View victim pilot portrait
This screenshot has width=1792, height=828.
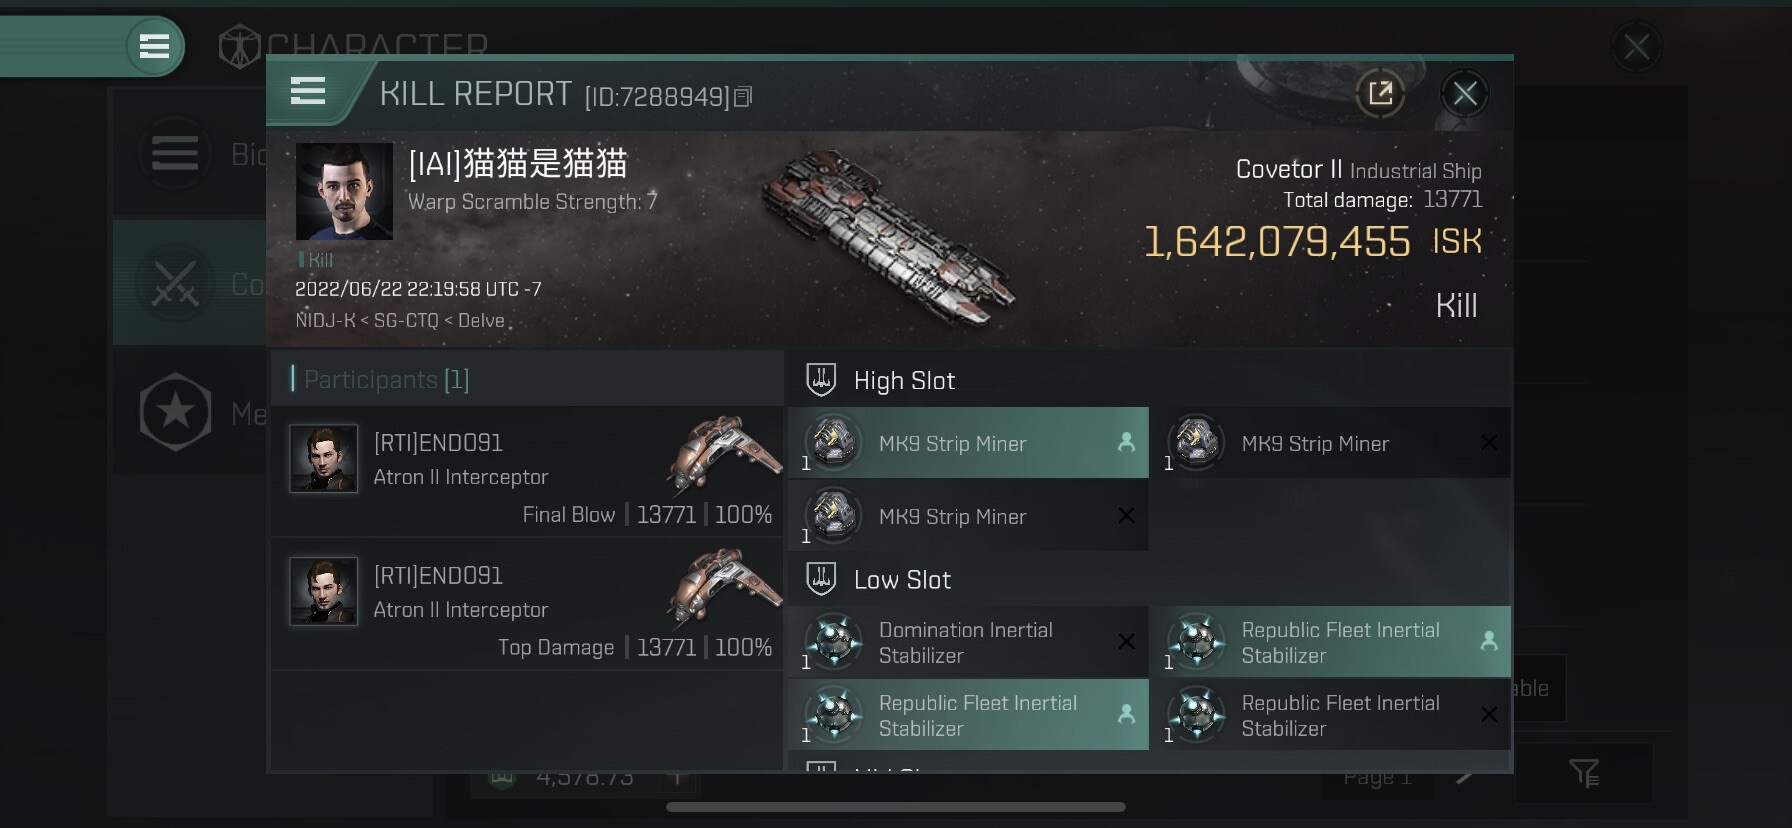pyautogui.click(x=344, y=191)
